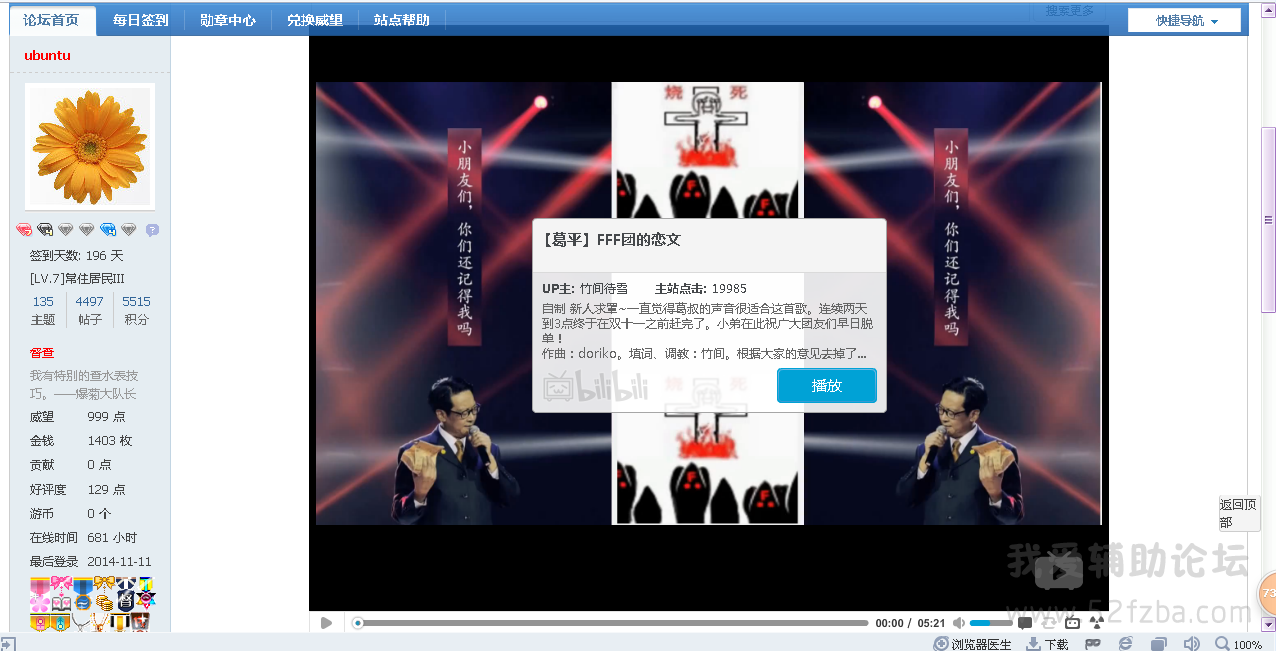
Task: Click the star with lips medal badge
Action: [146, 594]
